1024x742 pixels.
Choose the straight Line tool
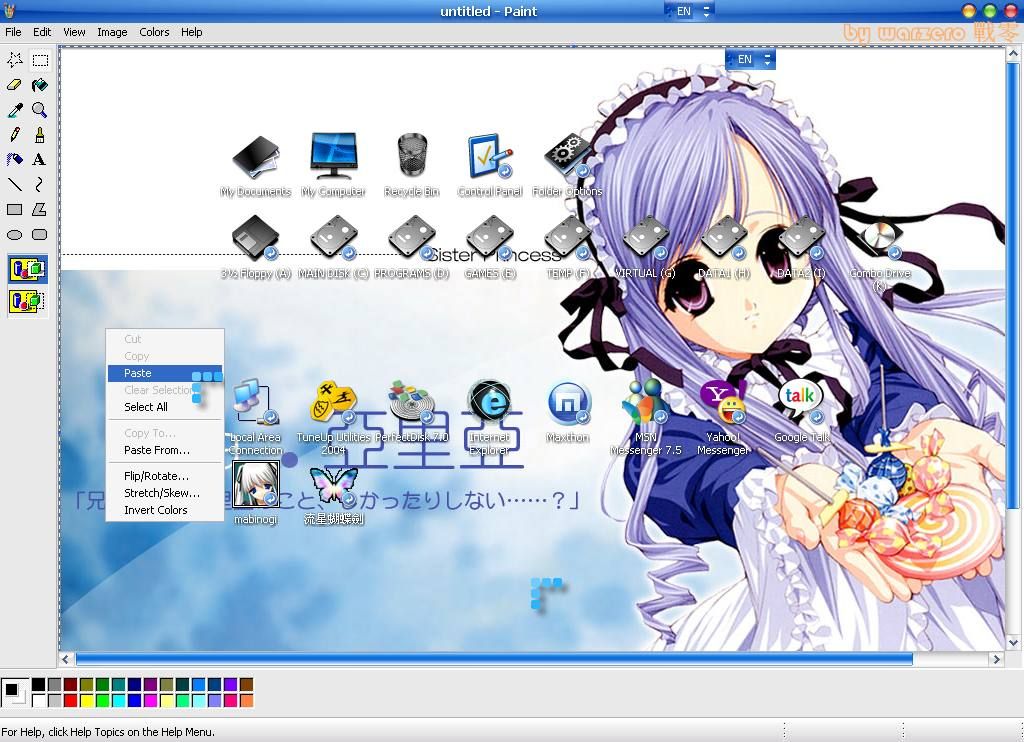(x=14, y=184)
